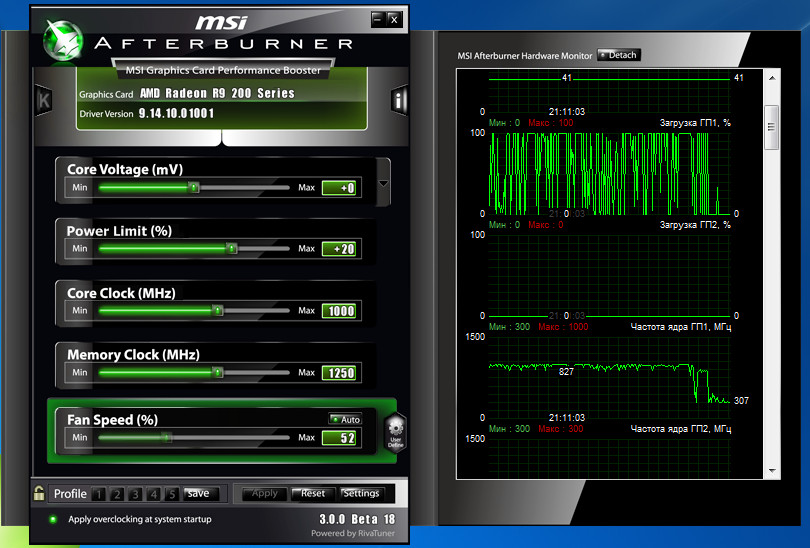Viewport: 810px width, 548px height.
Task: Select profile slot 3
Action: (135, 494)
